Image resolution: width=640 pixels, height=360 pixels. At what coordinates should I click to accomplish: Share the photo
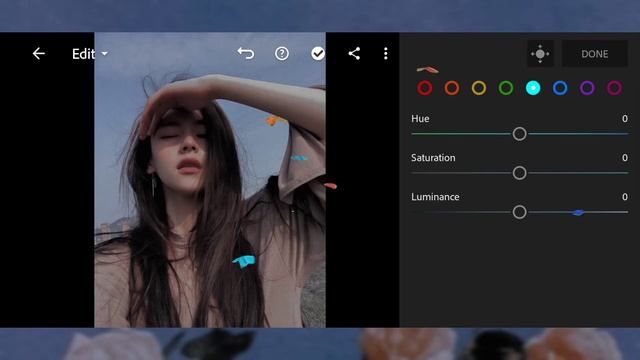click(x=354, y=53)
